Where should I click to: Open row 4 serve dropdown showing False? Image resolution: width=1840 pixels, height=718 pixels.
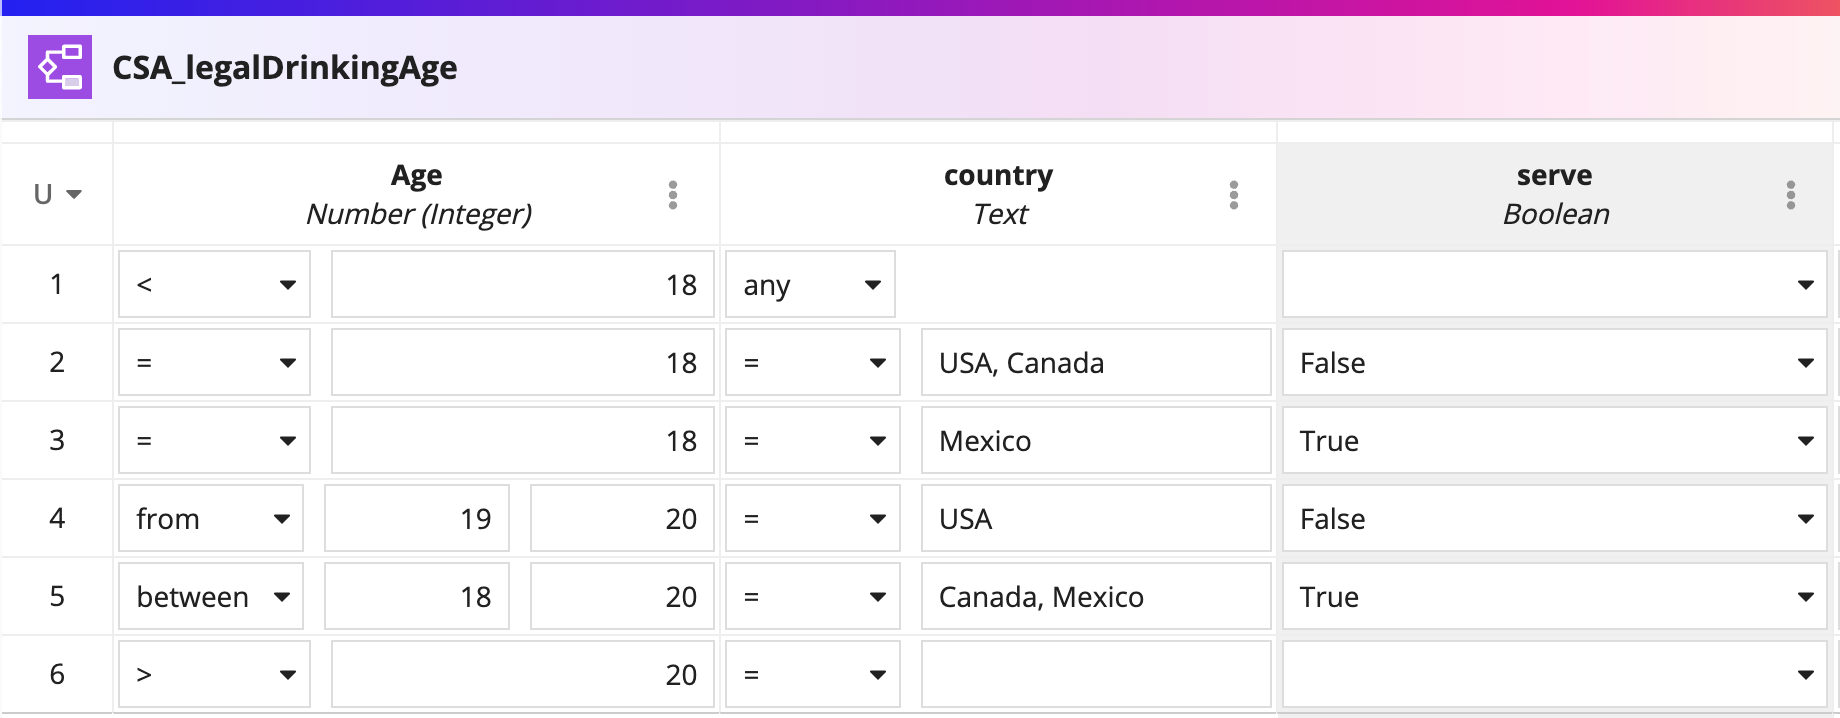click(1555, 519)
